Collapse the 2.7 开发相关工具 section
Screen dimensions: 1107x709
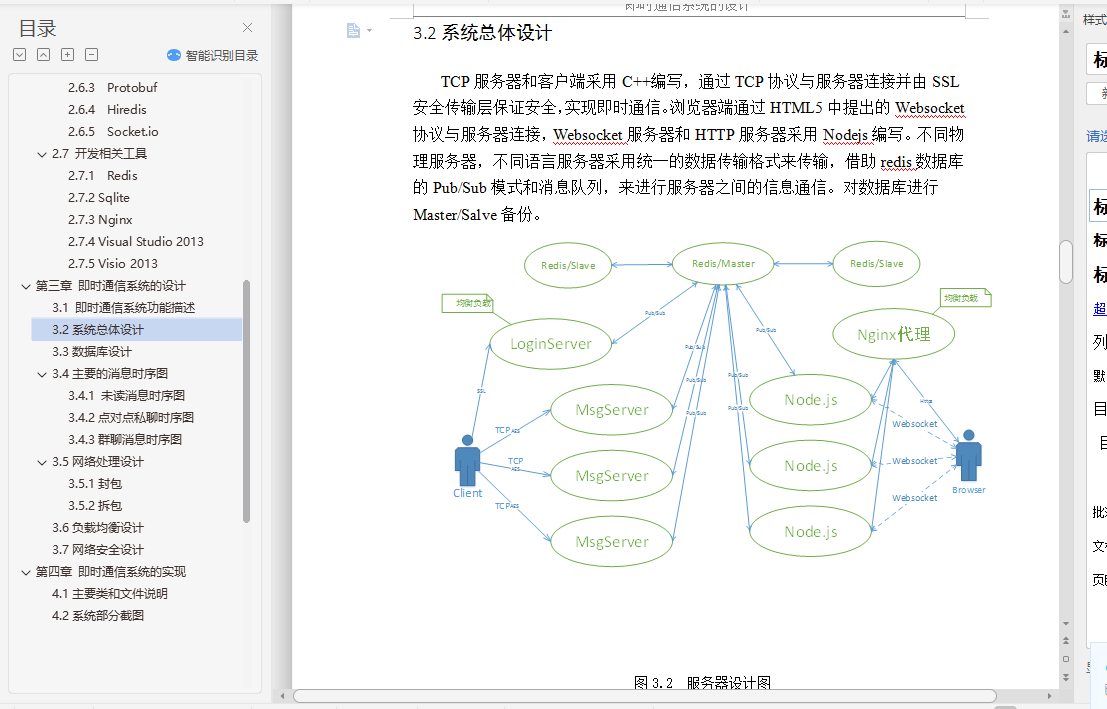click(42, 154)
